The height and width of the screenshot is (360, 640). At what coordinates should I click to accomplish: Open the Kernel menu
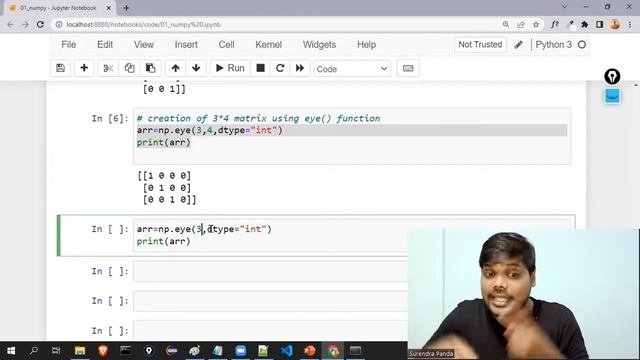[269, 44]
